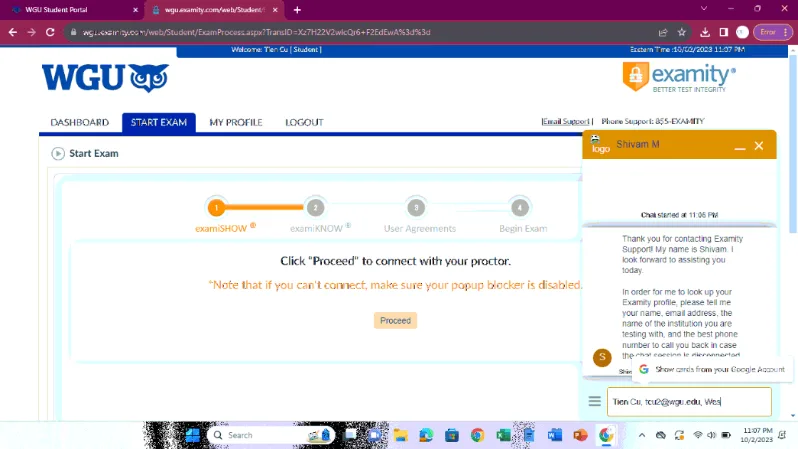Viewport: 798px width, 449px height.
Task: Open File Explorer from the taskbar
Action: [401, 435]
